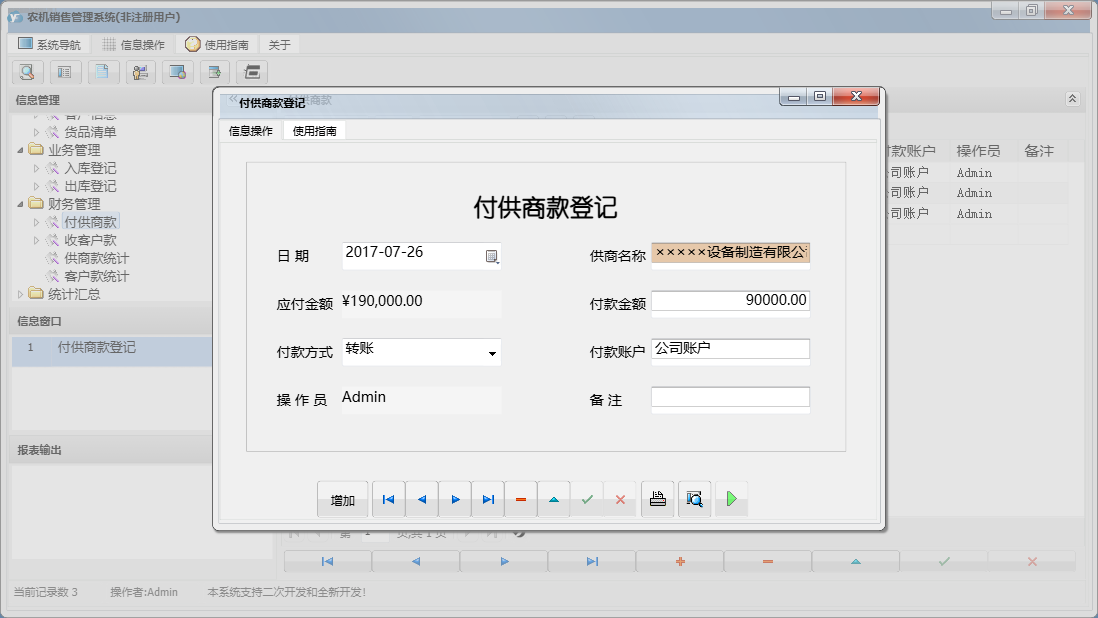Click the document/new page icon on main toolbar

point(103,72)
